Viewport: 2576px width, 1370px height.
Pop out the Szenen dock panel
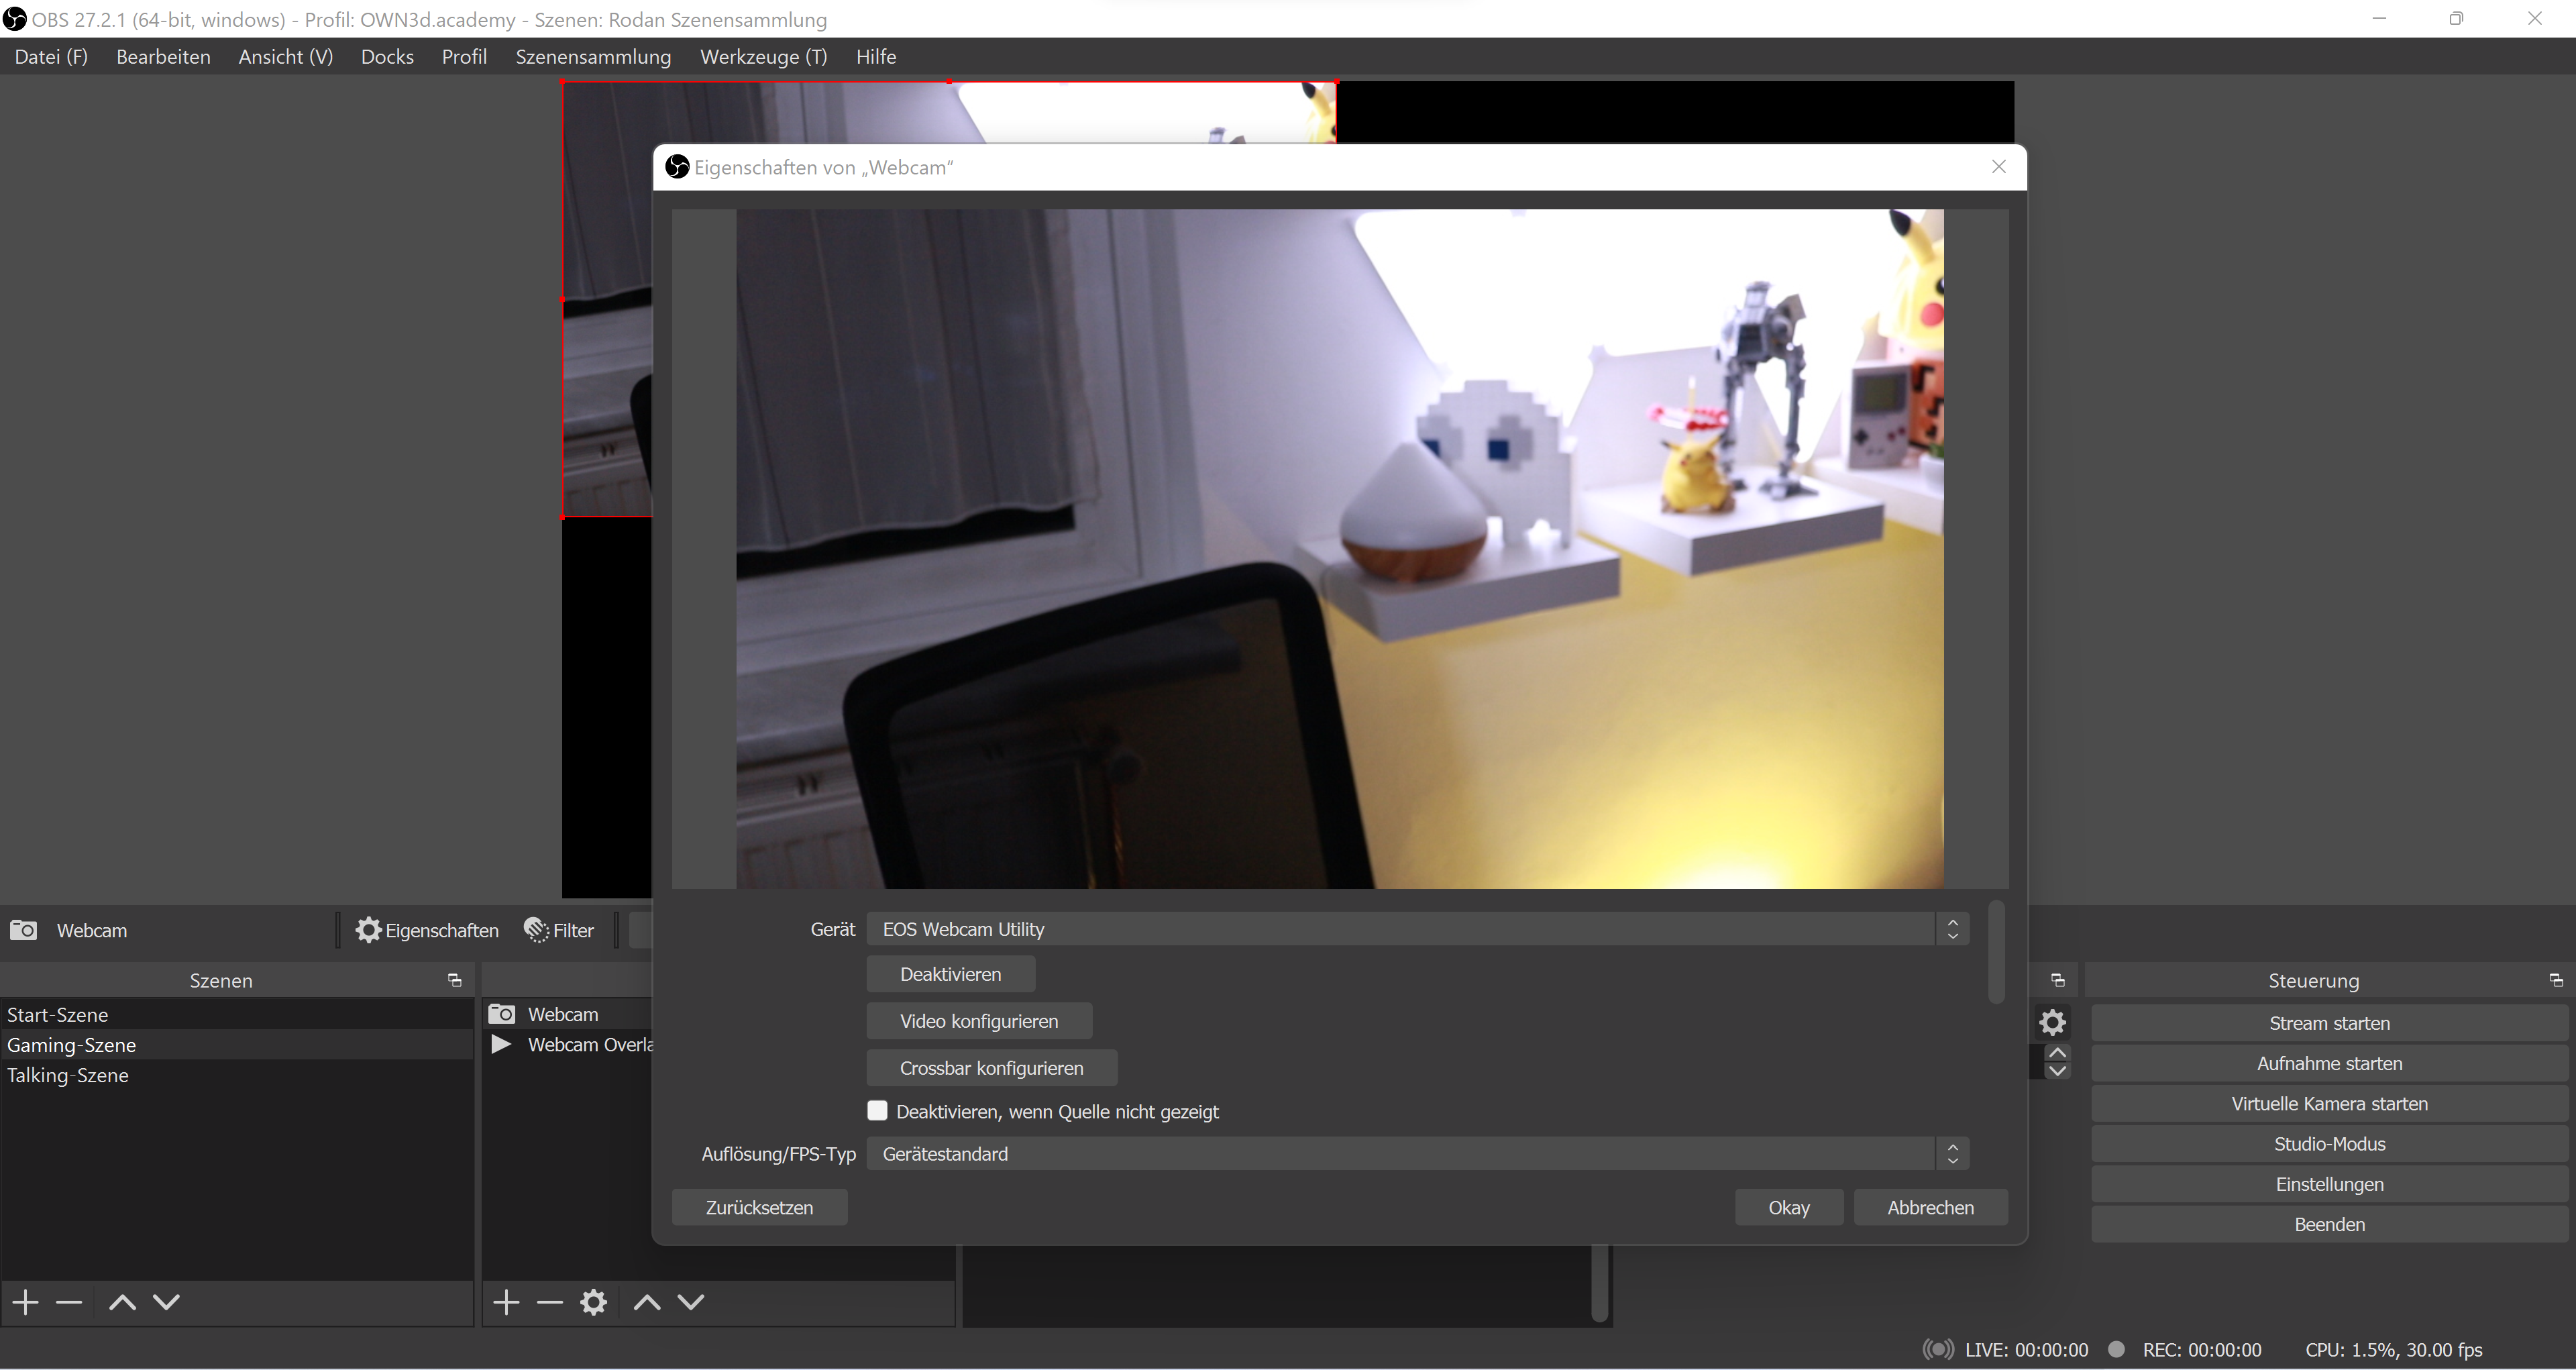pyautogui.click(x=454, y=980)
